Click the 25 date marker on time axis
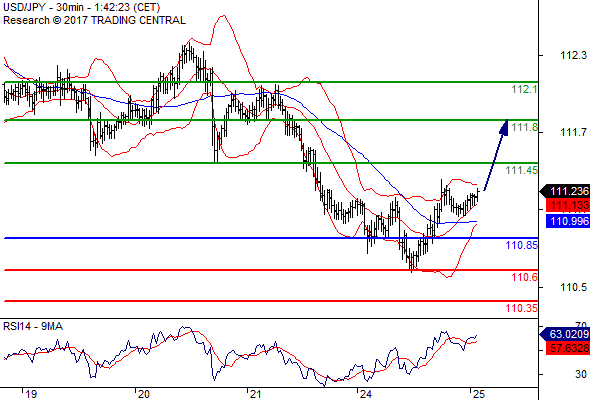The width and height of the screenshot is (590, 400). (x=478, y=394)
